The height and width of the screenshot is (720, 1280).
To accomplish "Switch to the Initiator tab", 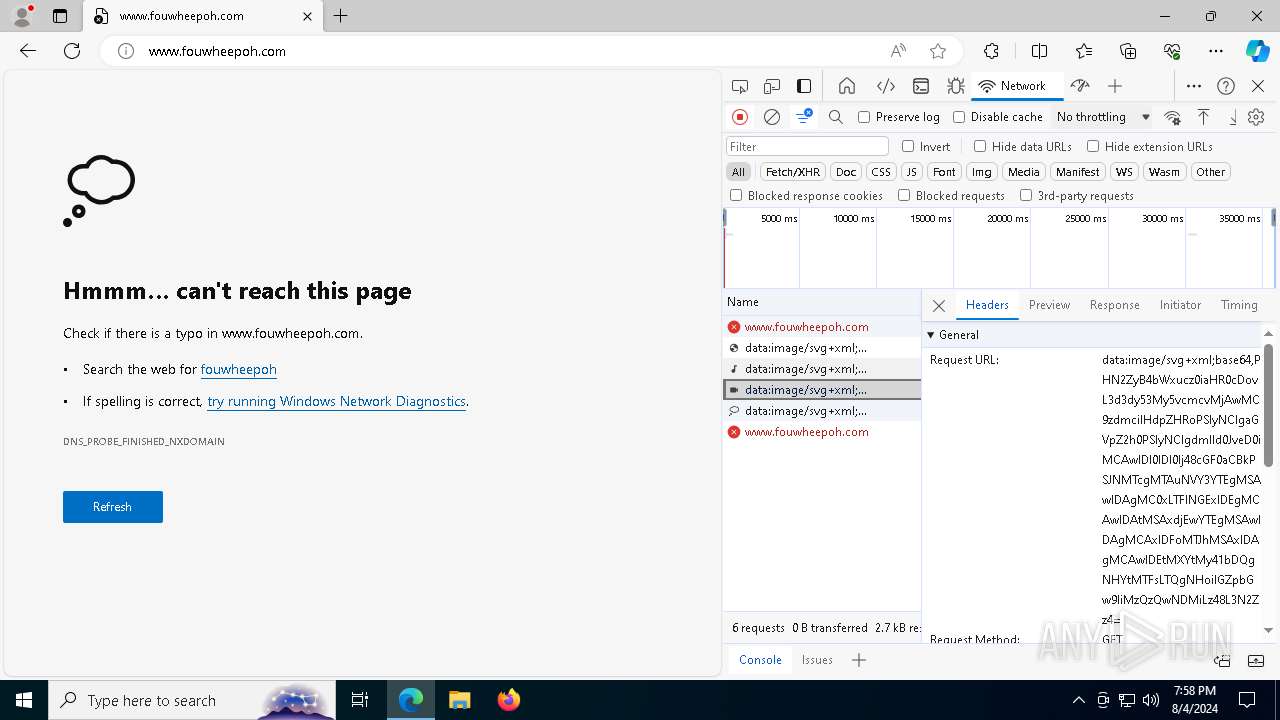I will pos(1180,305).
